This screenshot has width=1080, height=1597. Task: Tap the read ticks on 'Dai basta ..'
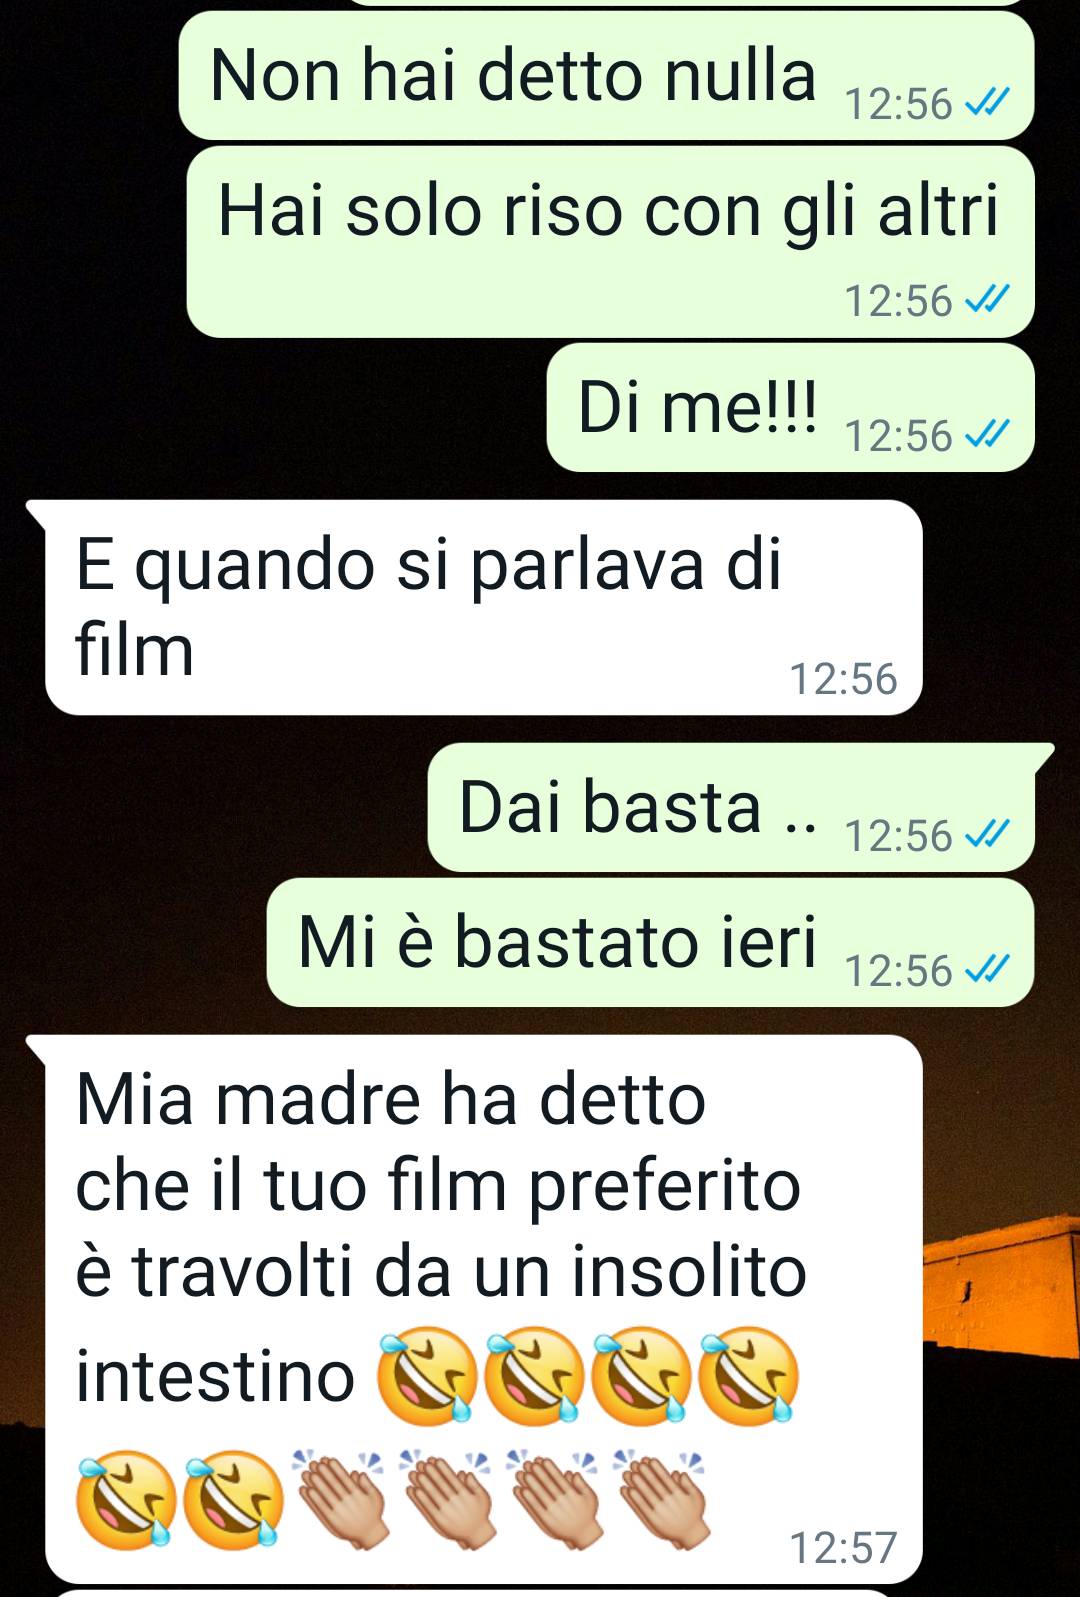[x=987, y=834]
